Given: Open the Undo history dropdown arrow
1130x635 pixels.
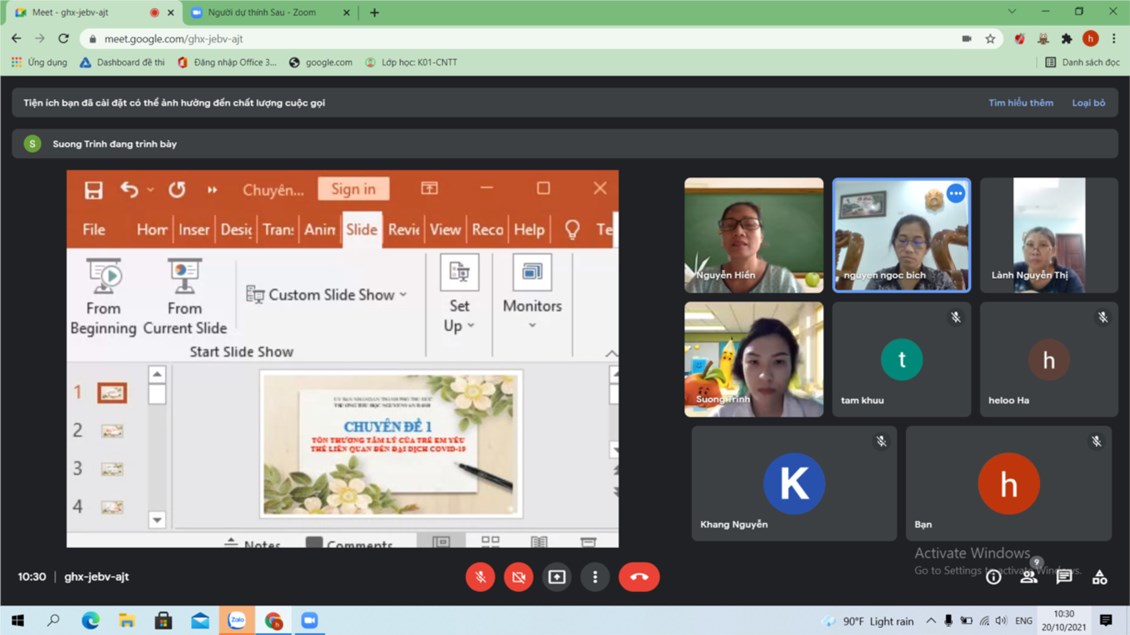Looking at the screenshot, I should 151,190.
